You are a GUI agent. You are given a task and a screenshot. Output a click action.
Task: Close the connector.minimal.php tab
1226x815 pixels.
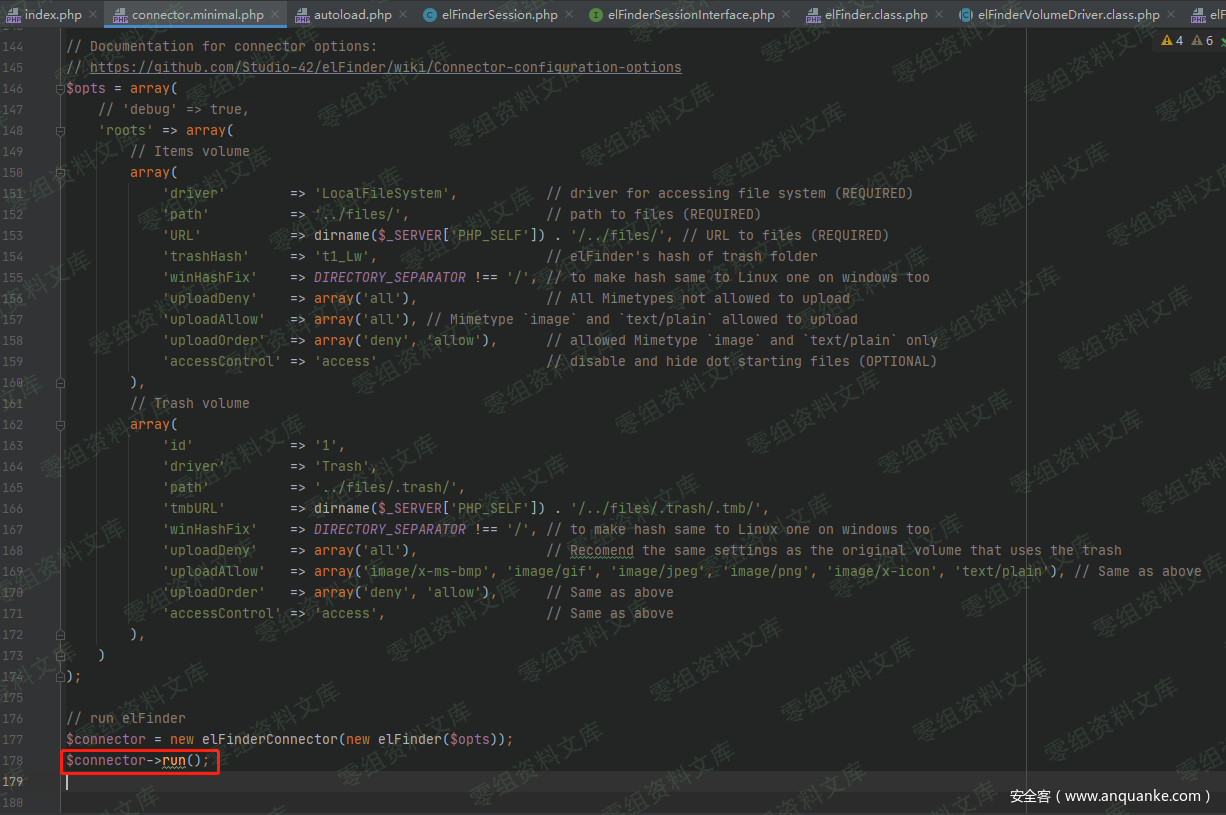click(275, 15)
